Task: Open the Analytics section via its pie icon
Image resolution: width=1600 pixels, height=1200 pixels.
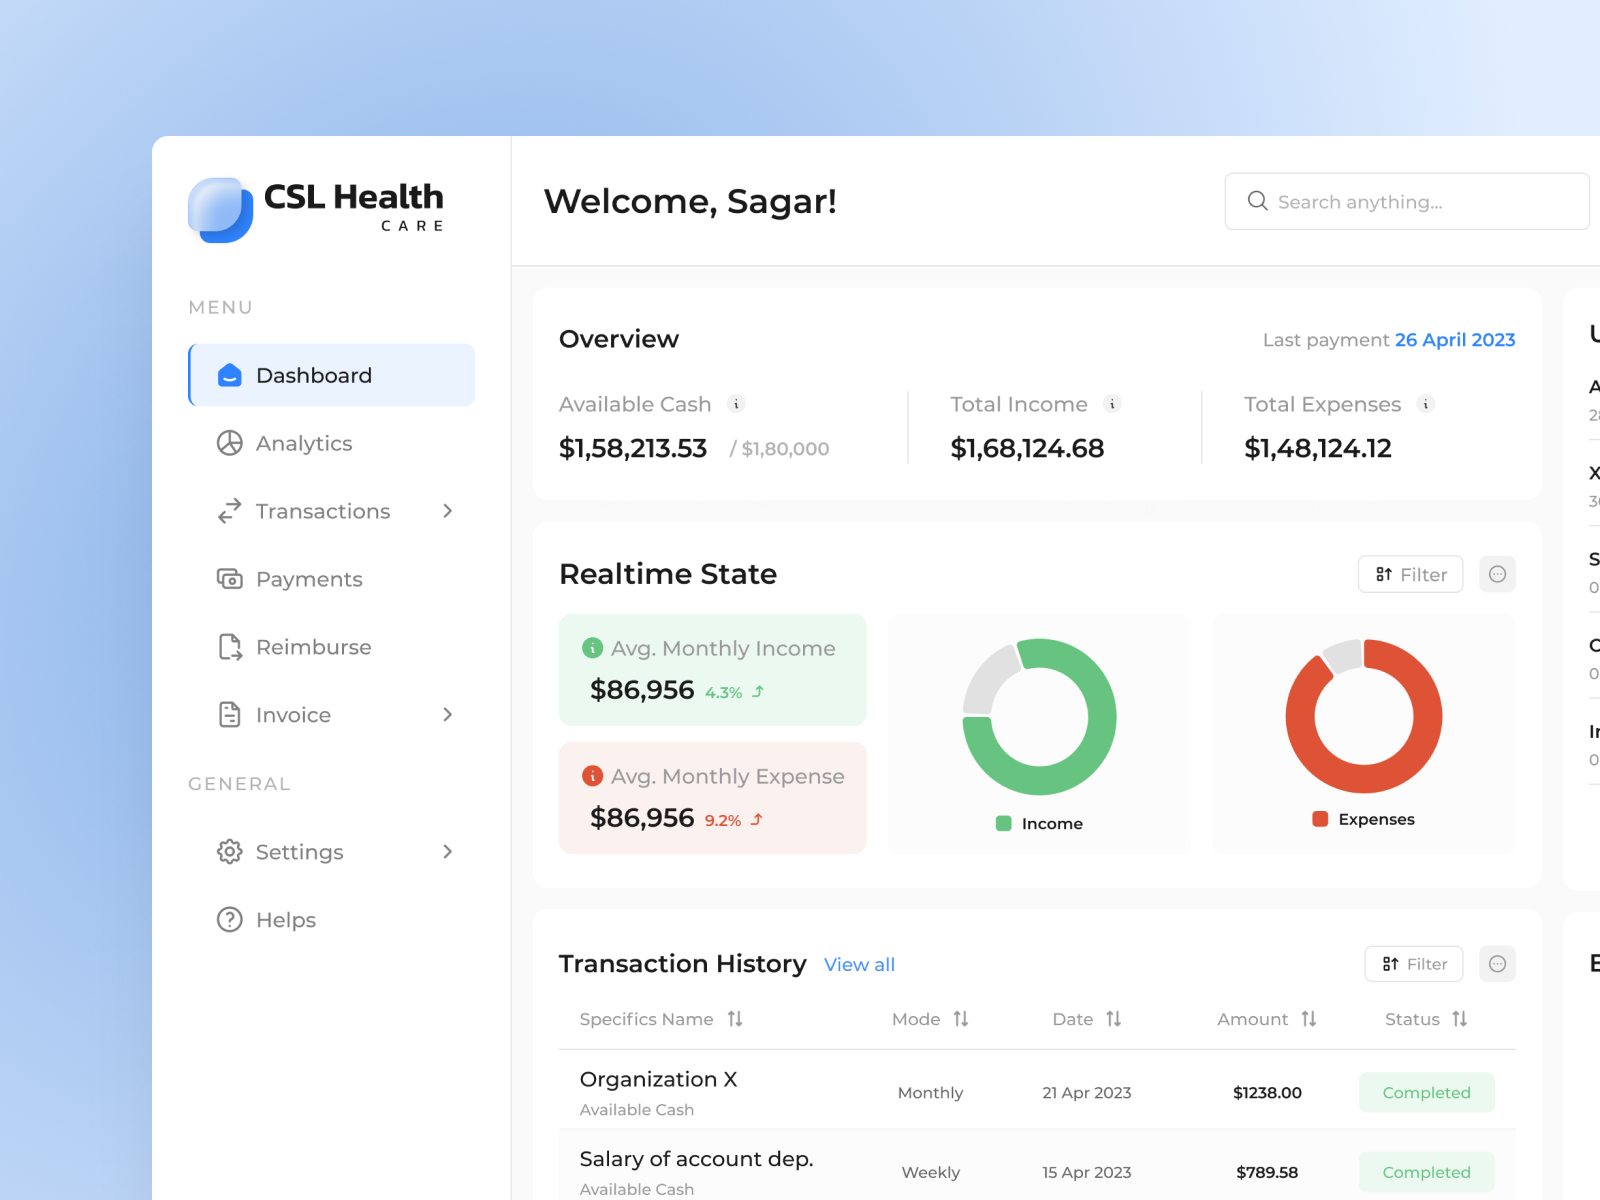Action: point(229,443)
